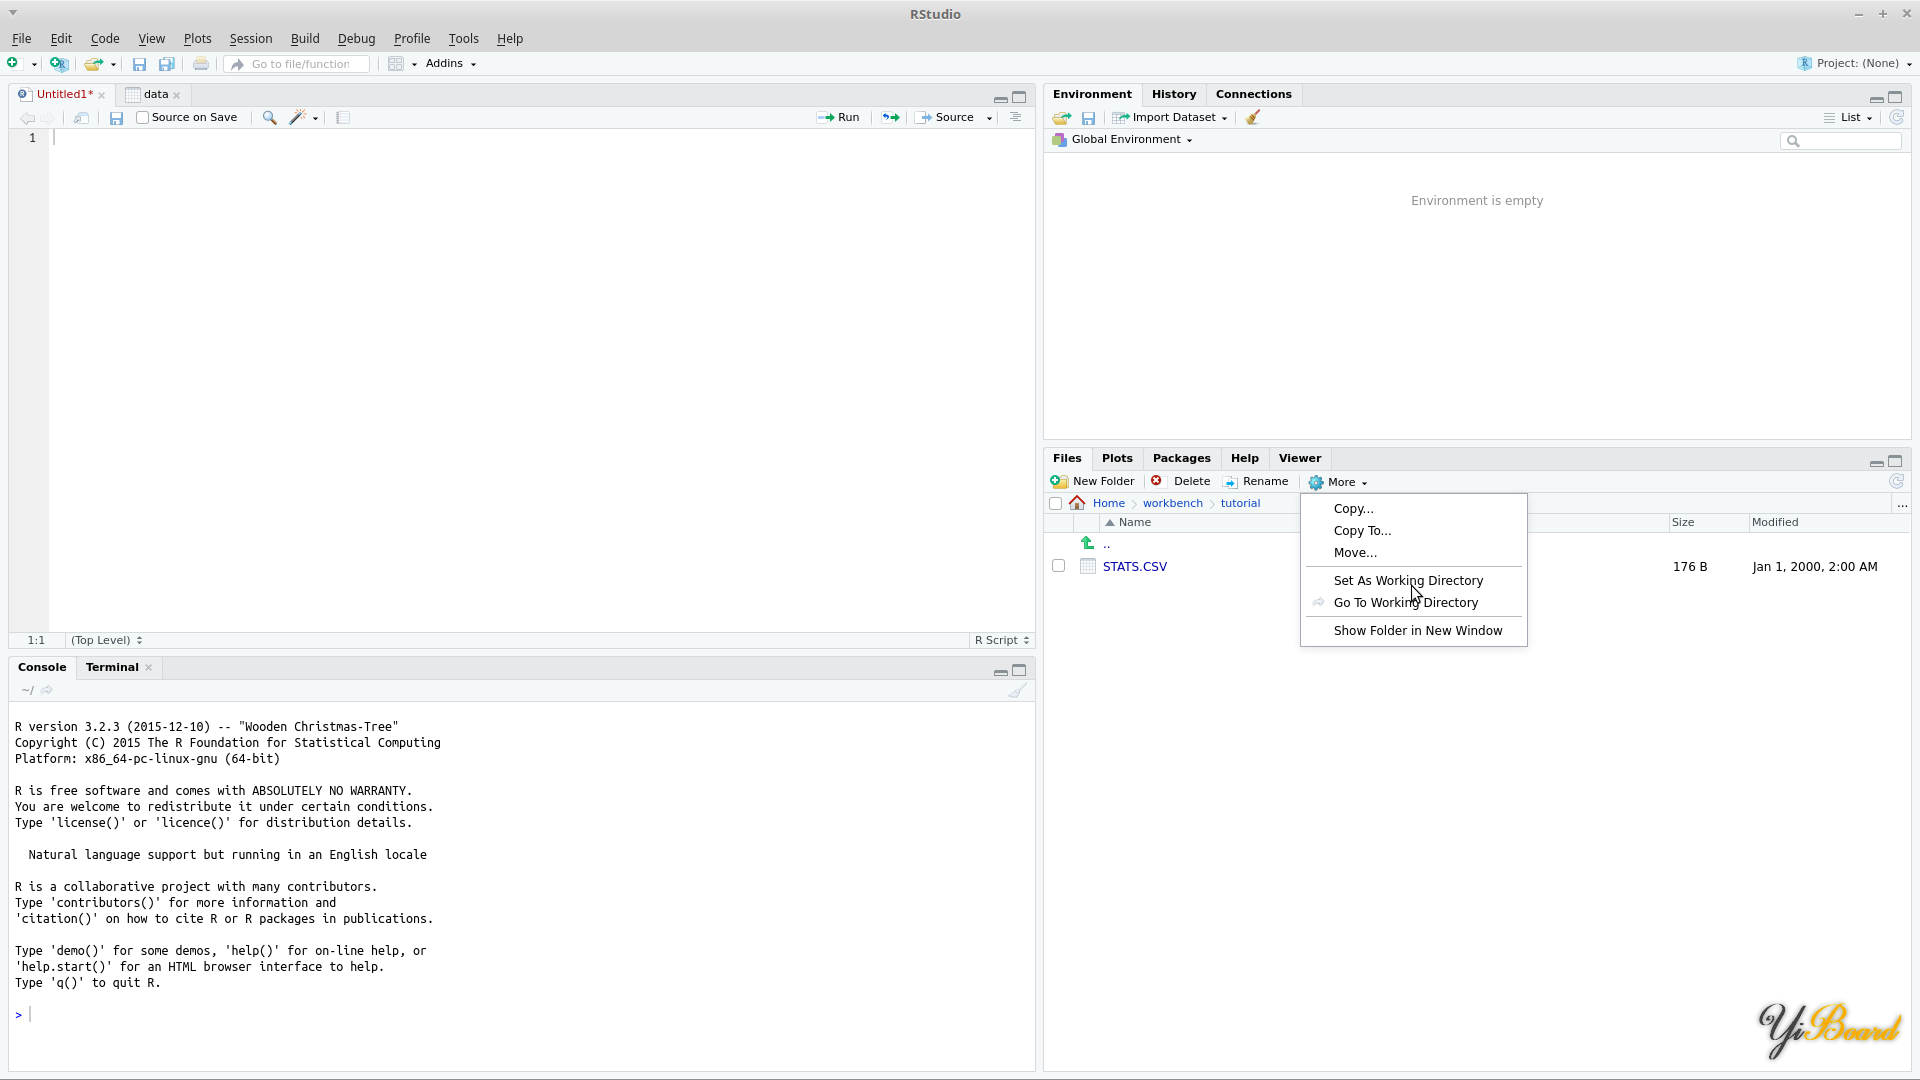Clear the console with broom icon
The height and width of the screenshot is (1080, 1920).
[1017, 690]
